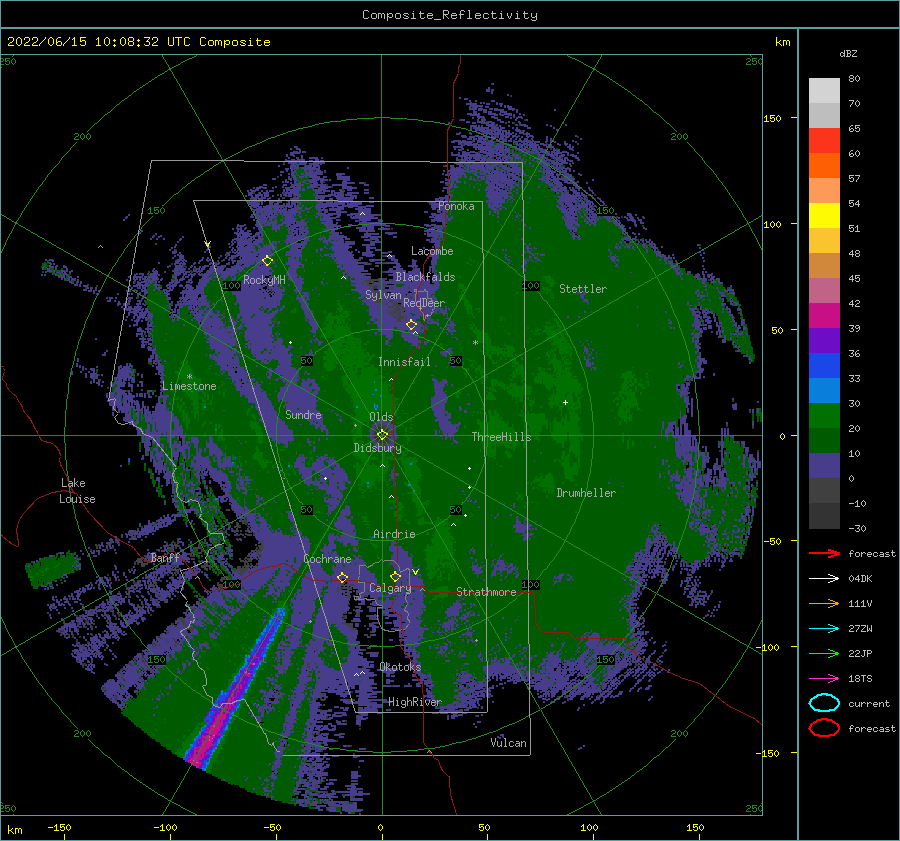Click the white 04DK arrow icon
Image resolution: width=900 pixels, height=841 pixels.
pos(824,578)
